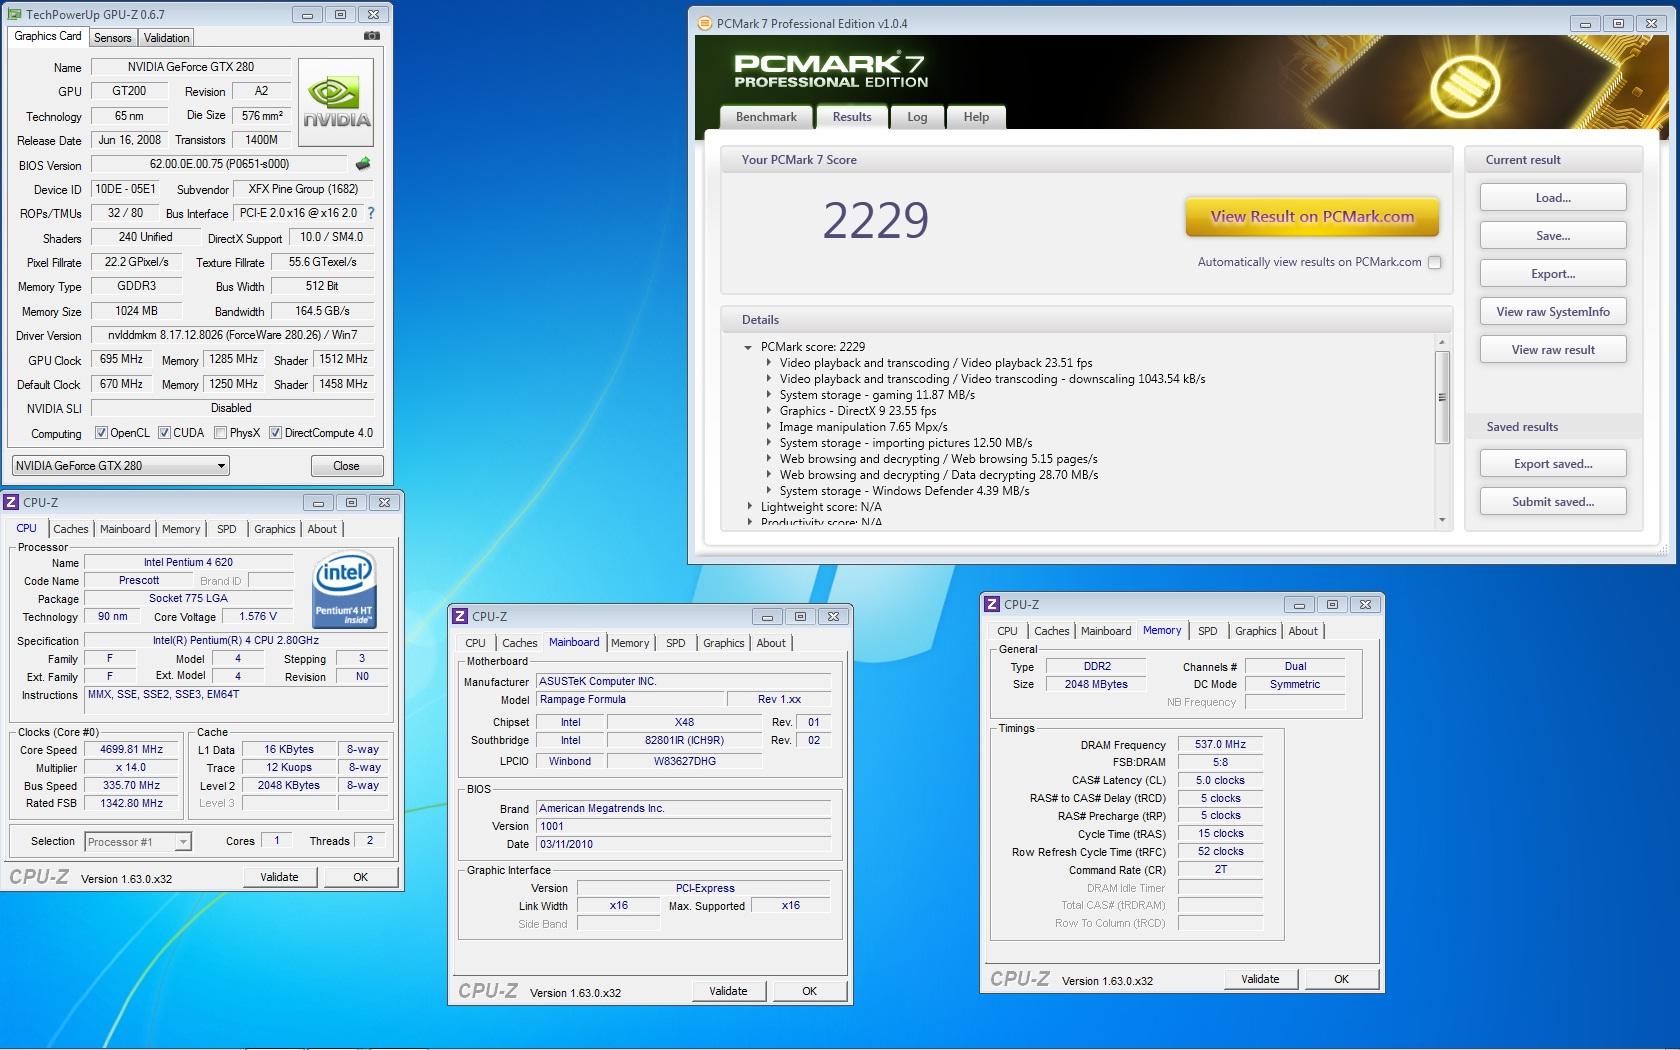Screen dimensions: 1680x1050
Task: Click the Rampage Formula model field
Action: coord(629,699)
